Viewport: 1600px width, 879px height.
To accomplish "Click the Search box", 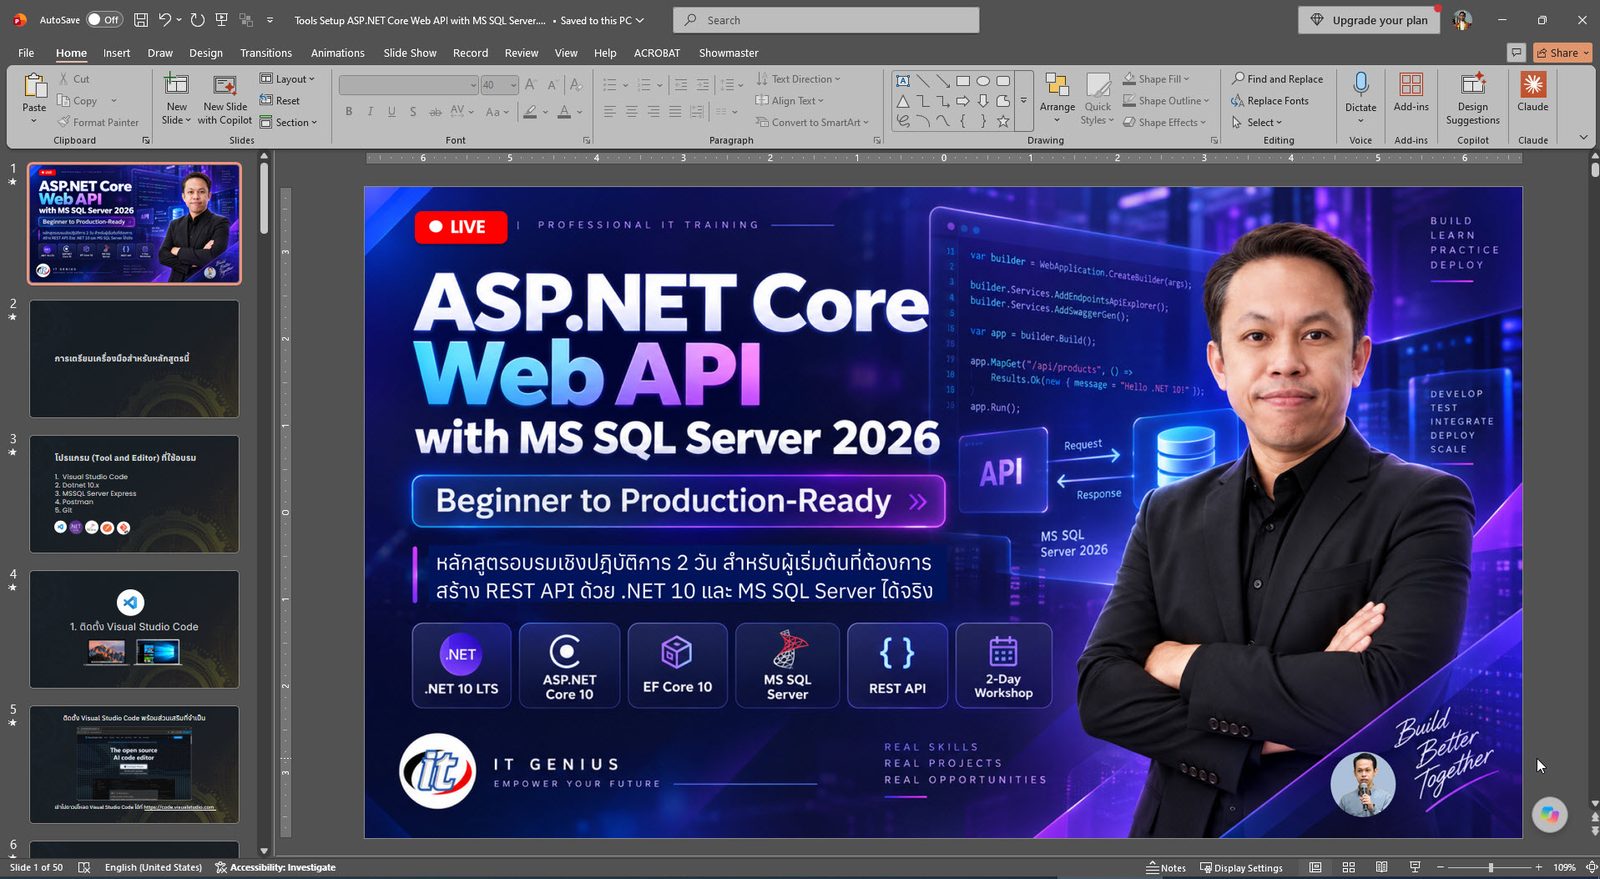I will pos(826,20).
